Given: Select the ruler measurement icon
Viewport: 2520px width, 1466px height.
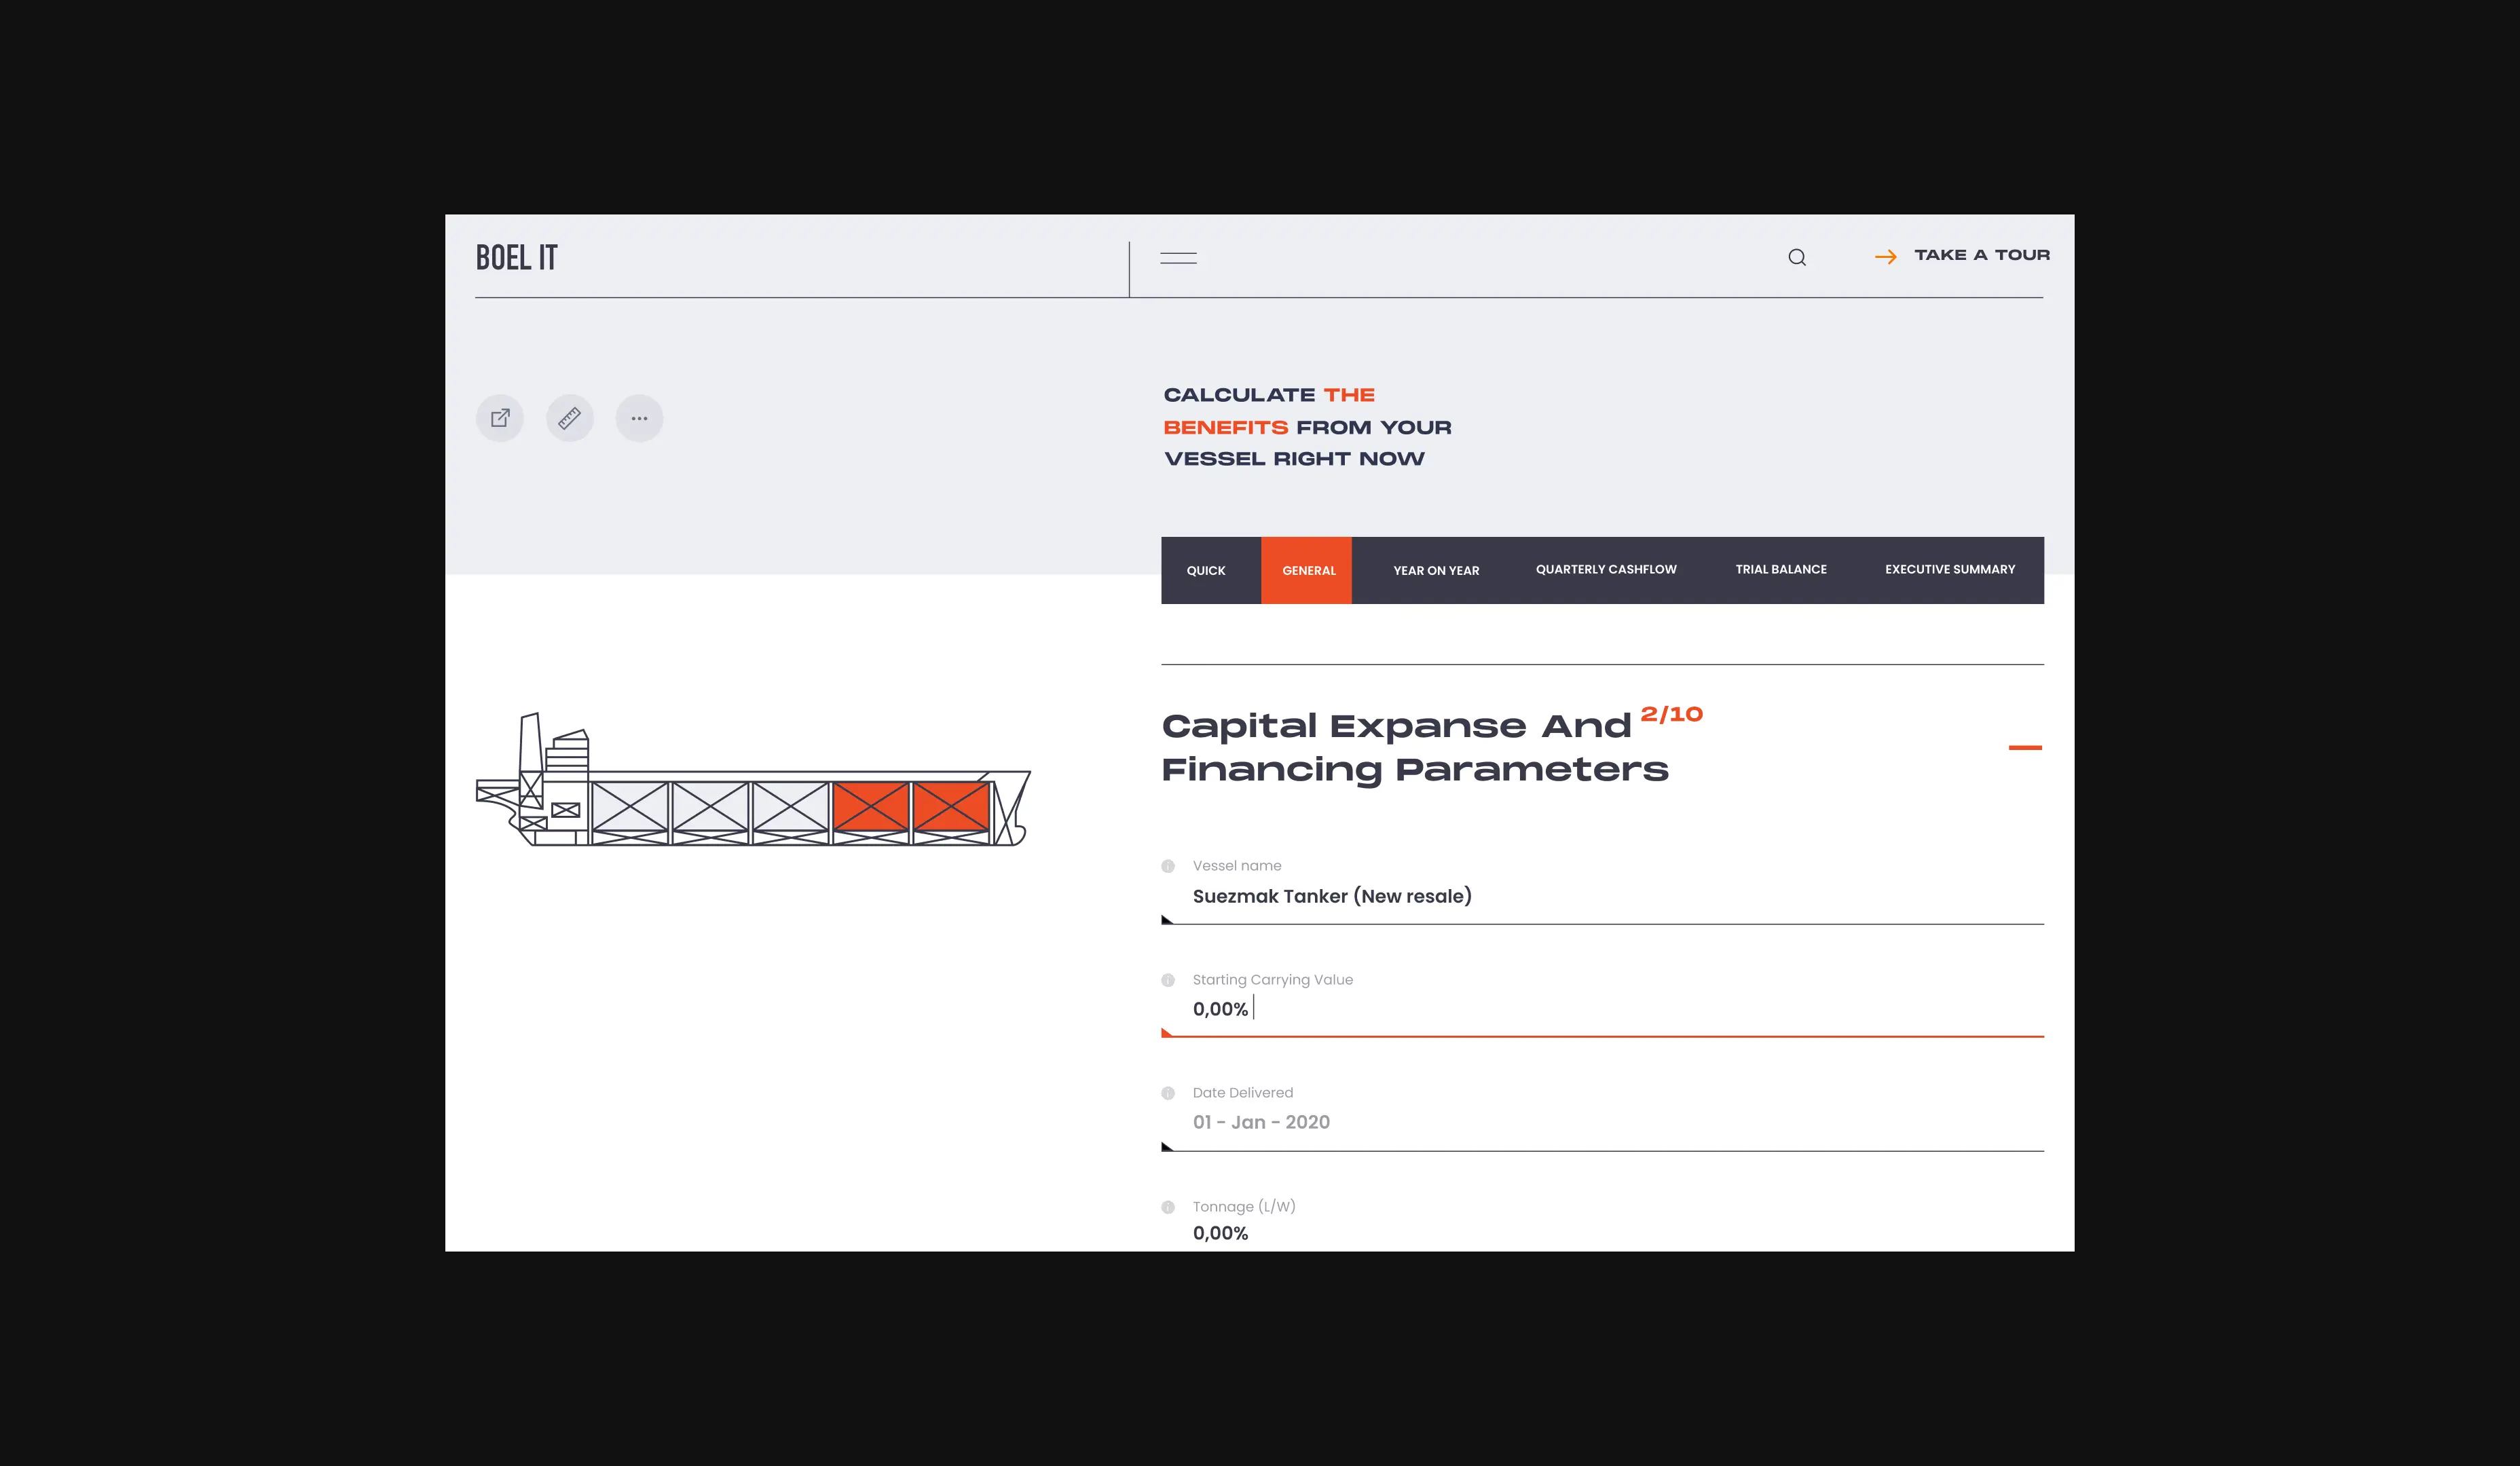Looking at the screenshot, I should point(570,418).
